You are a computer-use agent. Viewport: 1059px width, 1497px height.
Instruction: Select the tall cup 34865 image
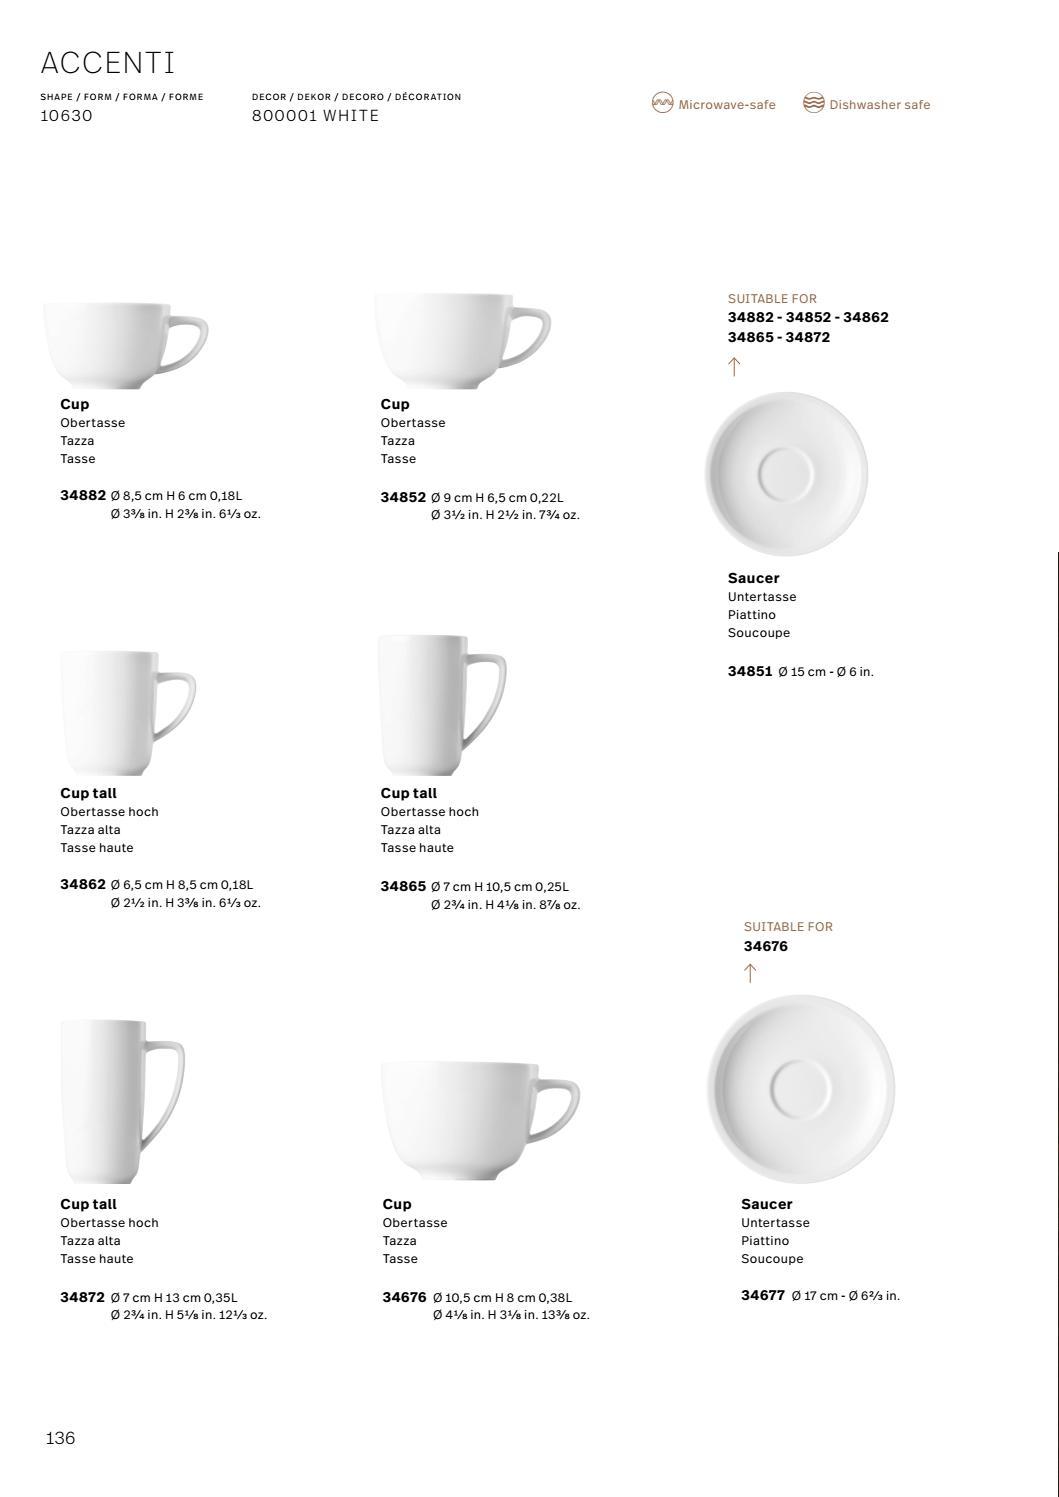tap(442, 705)
